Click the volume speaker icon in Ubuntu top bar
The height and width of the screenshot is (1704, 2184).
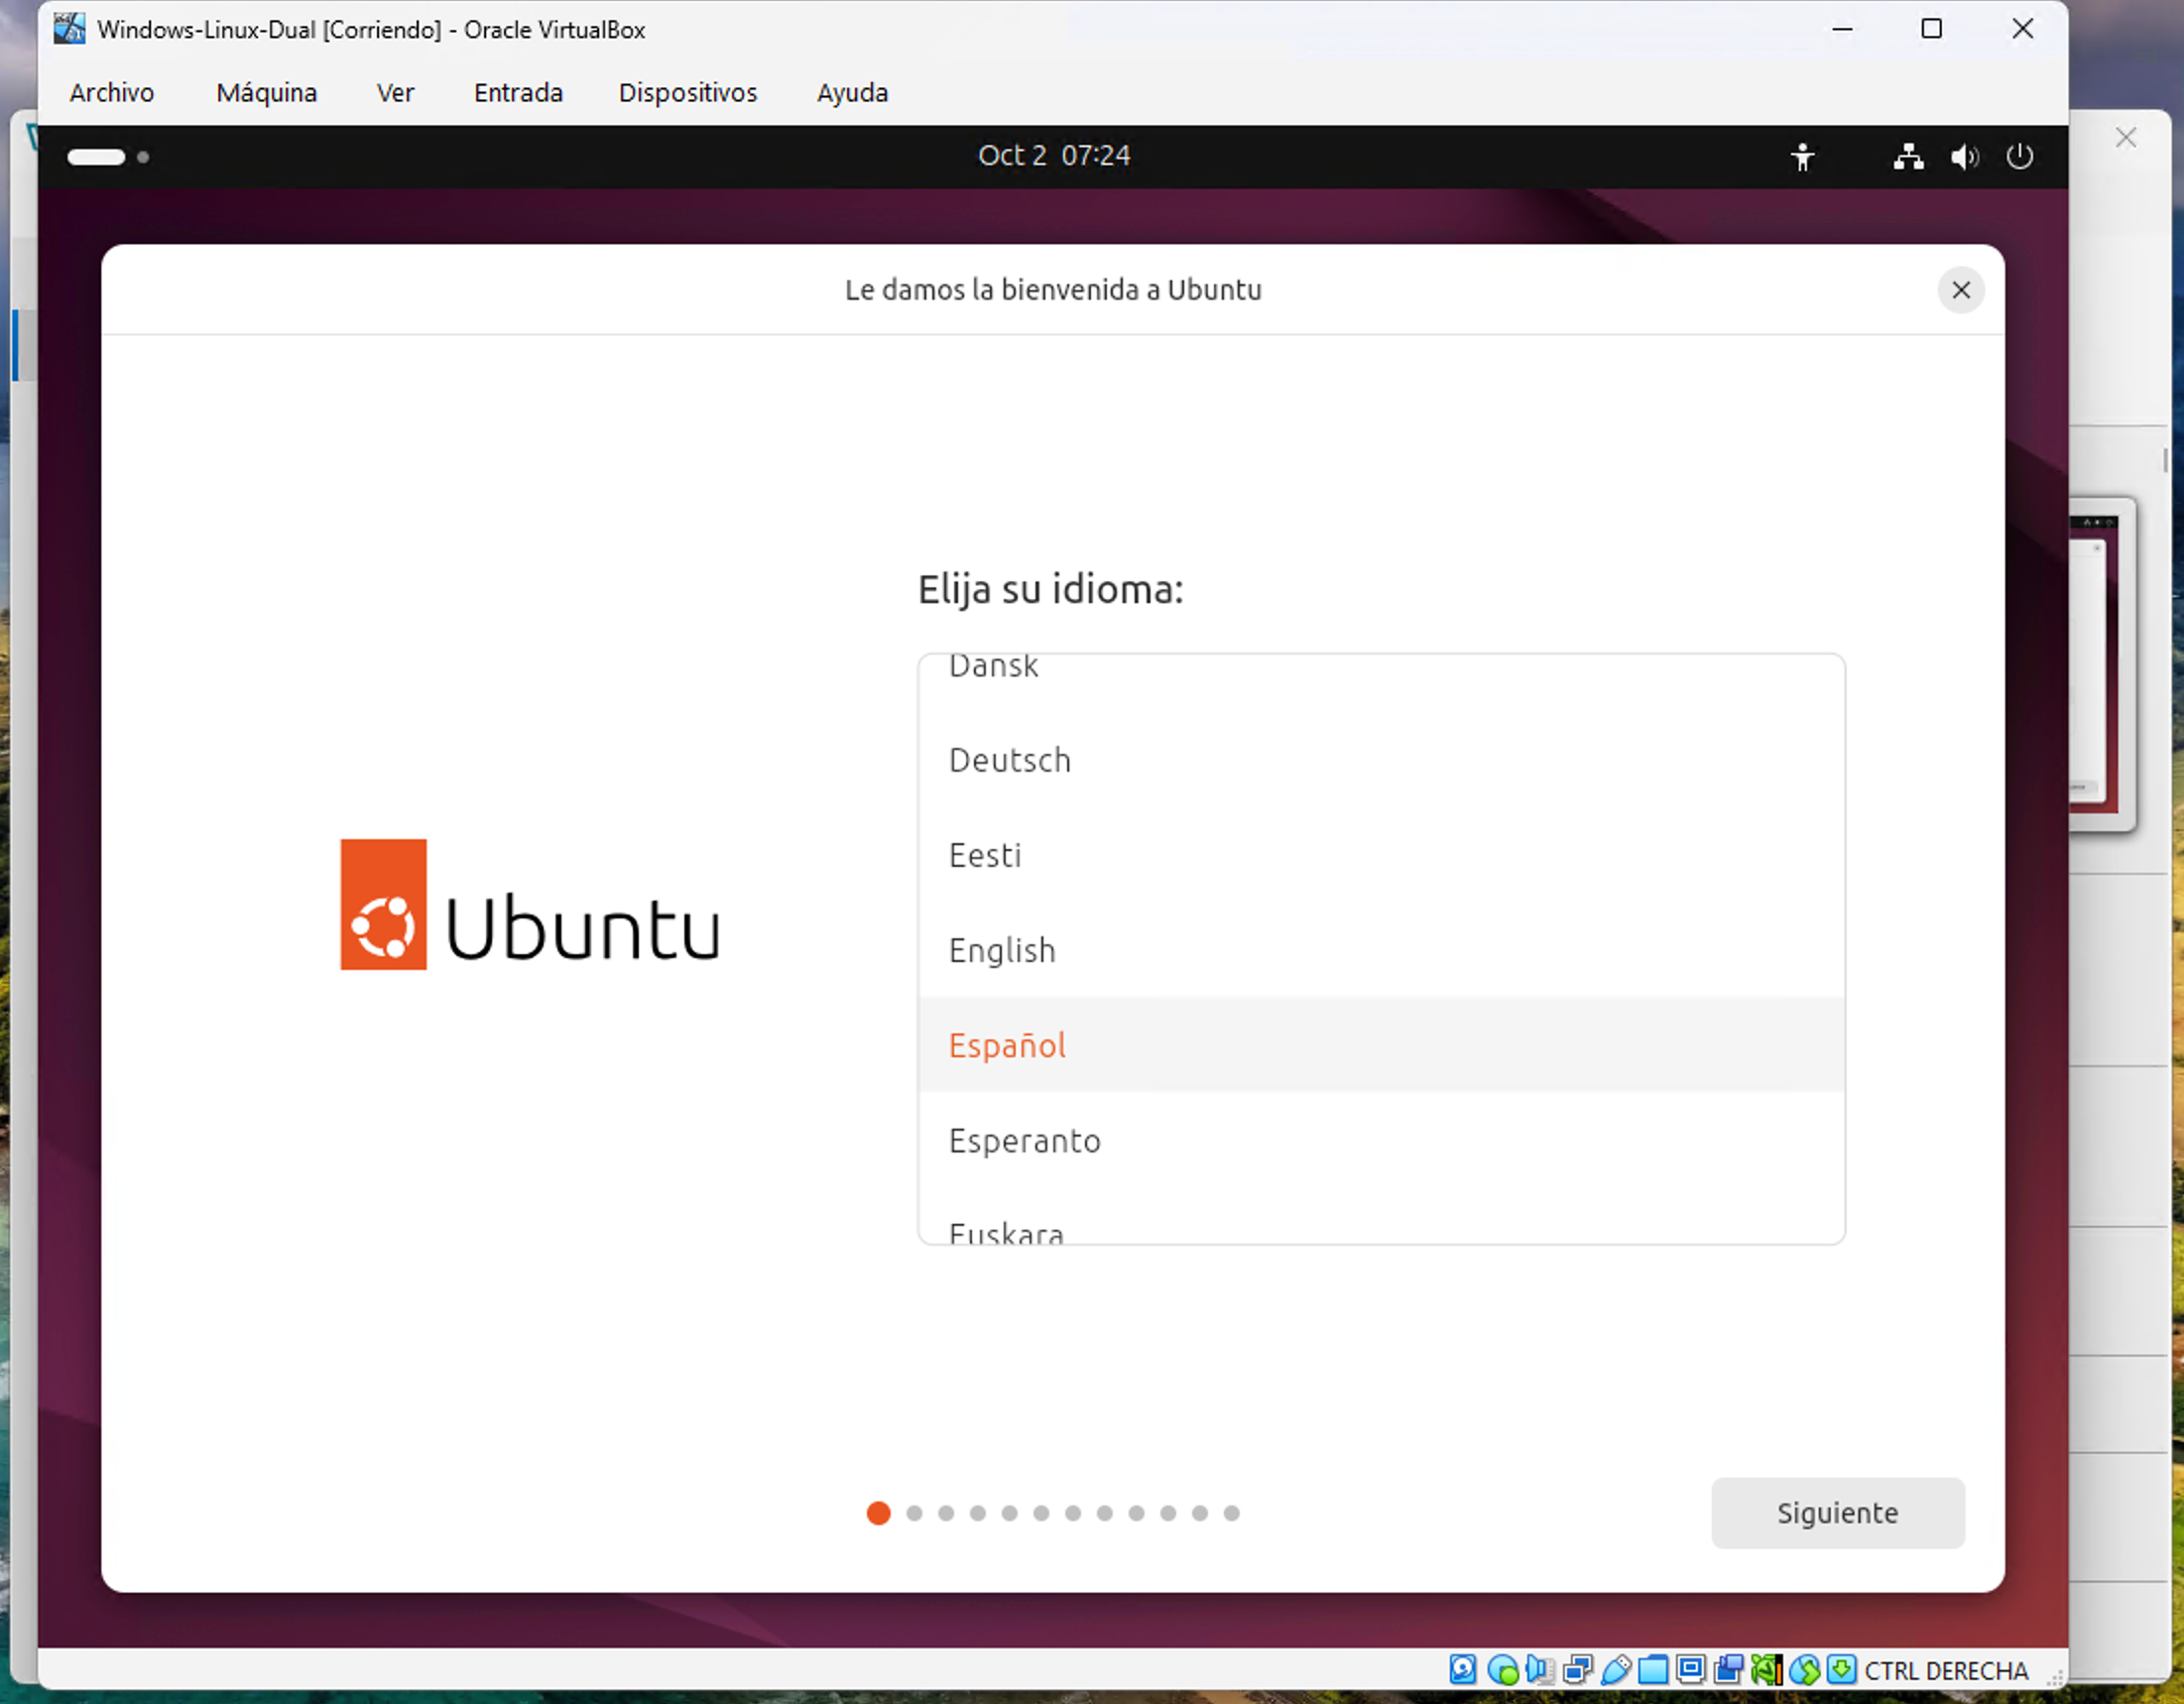(x=1964, y=157)
